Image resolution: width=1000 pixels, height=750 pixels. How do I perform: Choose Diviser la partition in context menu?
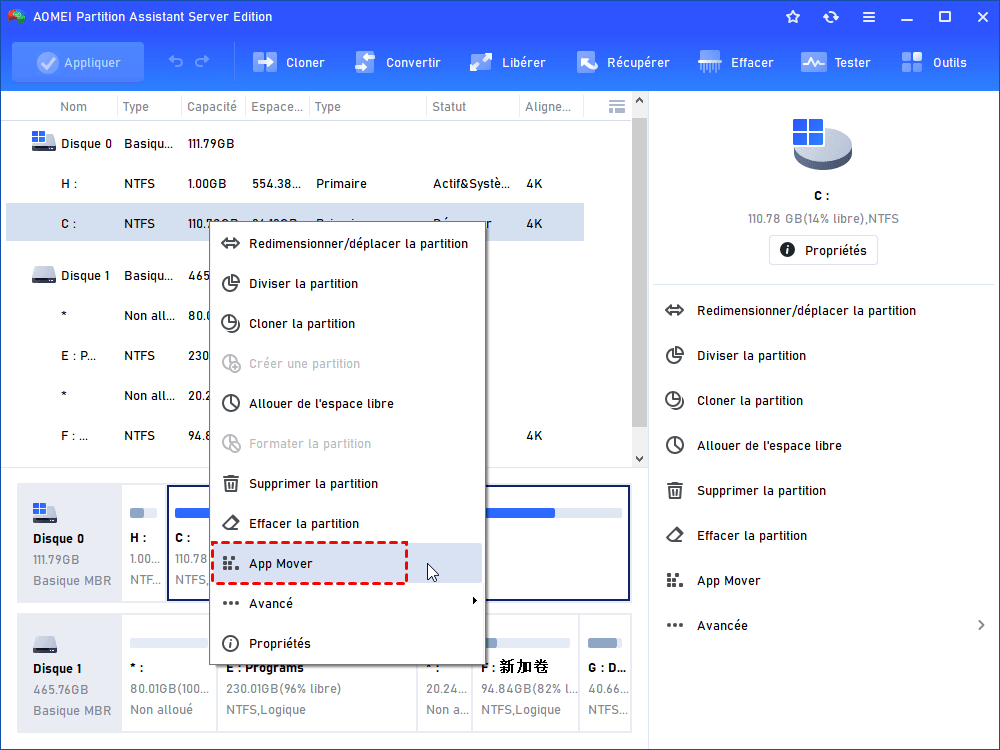click(348, 284)
